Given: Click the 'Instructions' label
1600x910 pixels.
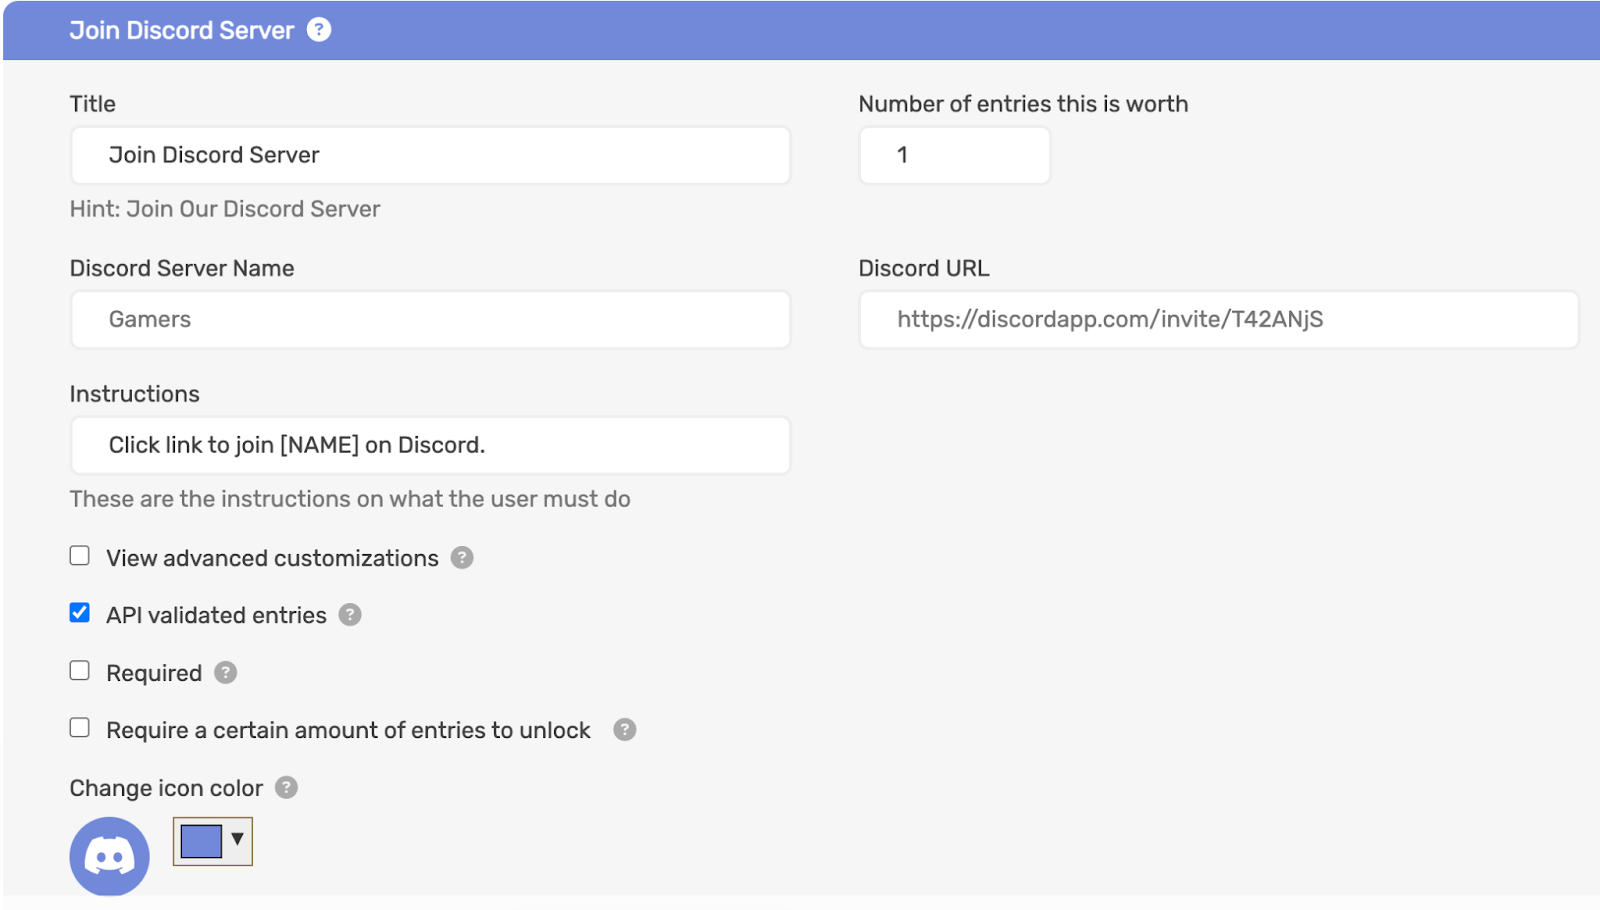Looking at the screenshot, I should point(135,394).
